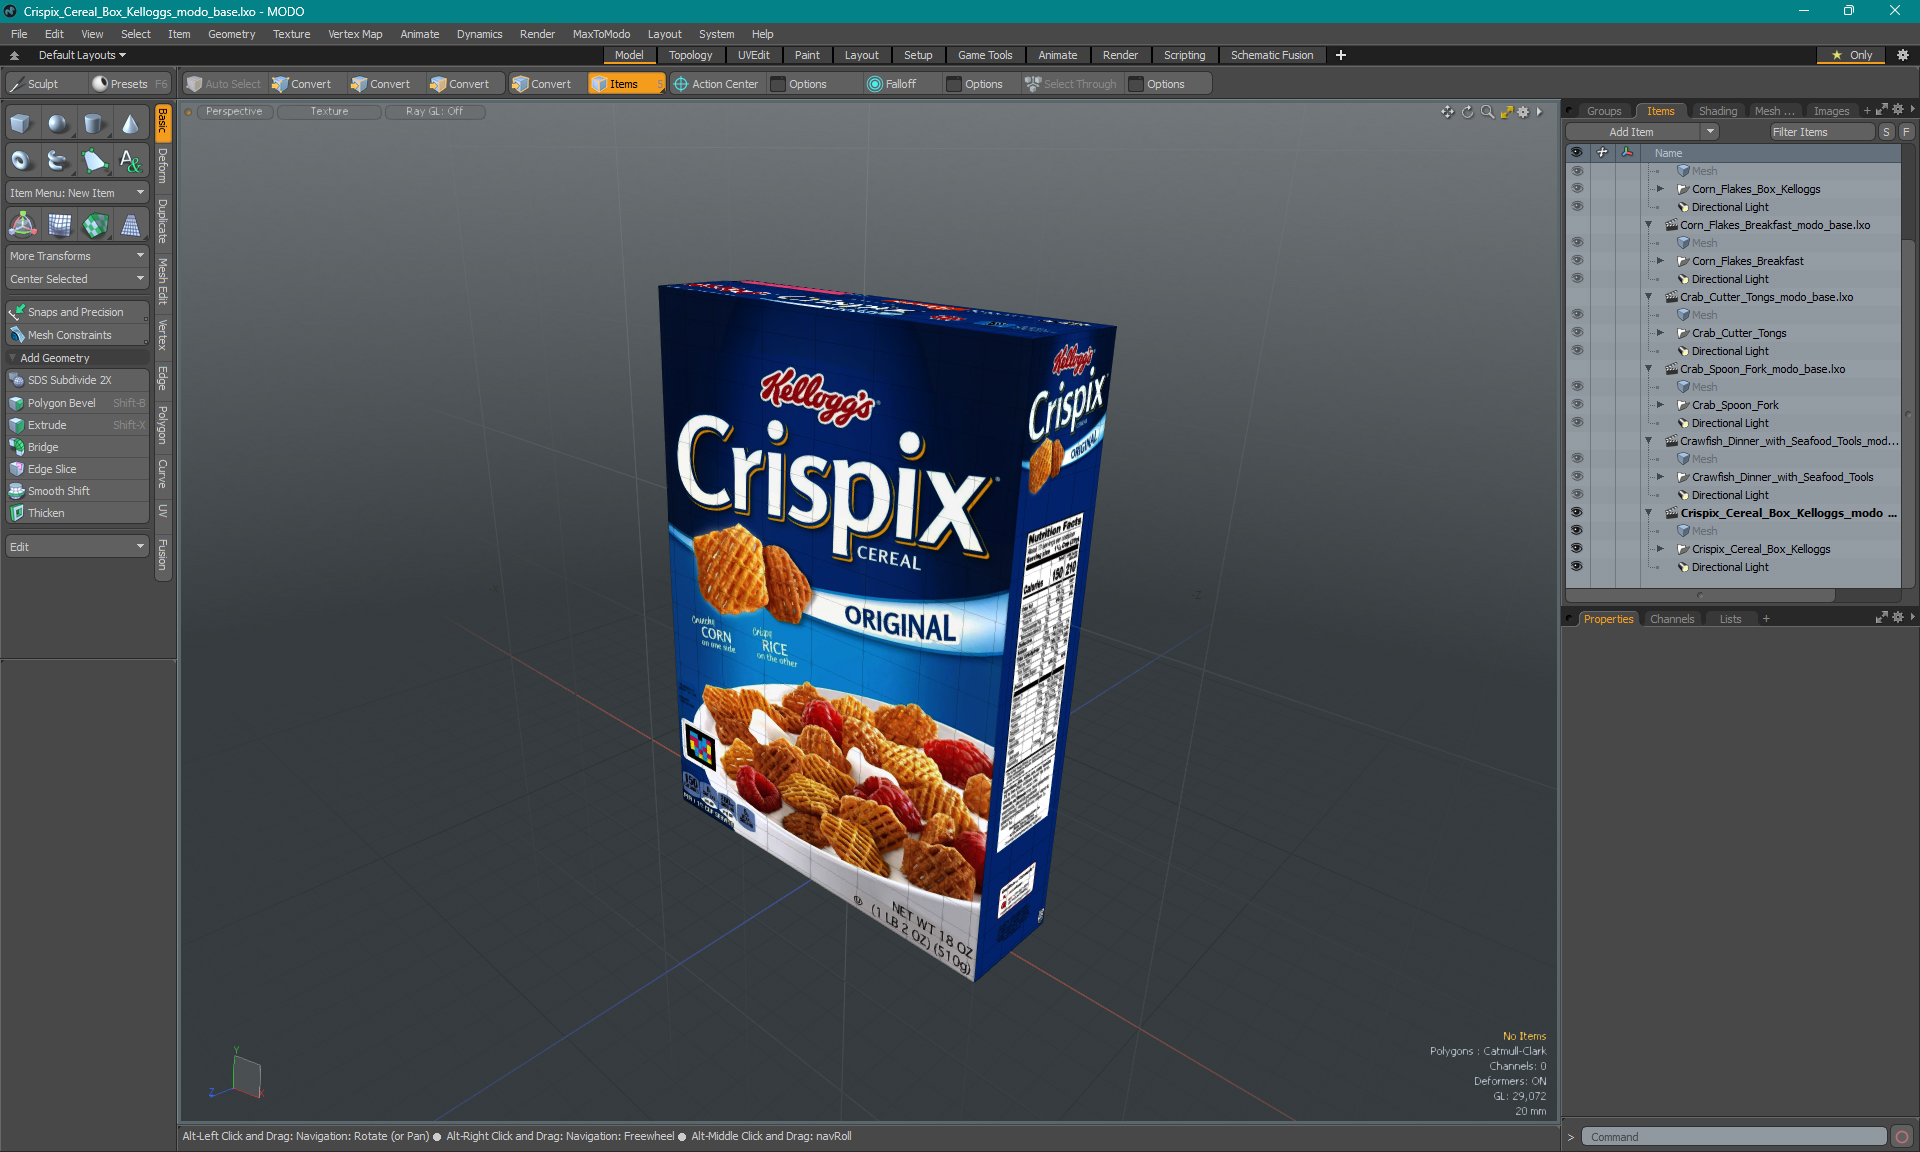This screenshot has width=1920, height=1152.
Task: Toggle visibility of Crab_Spoon_Fork item
Action: pyautogui.click(x=1577, y=405)
